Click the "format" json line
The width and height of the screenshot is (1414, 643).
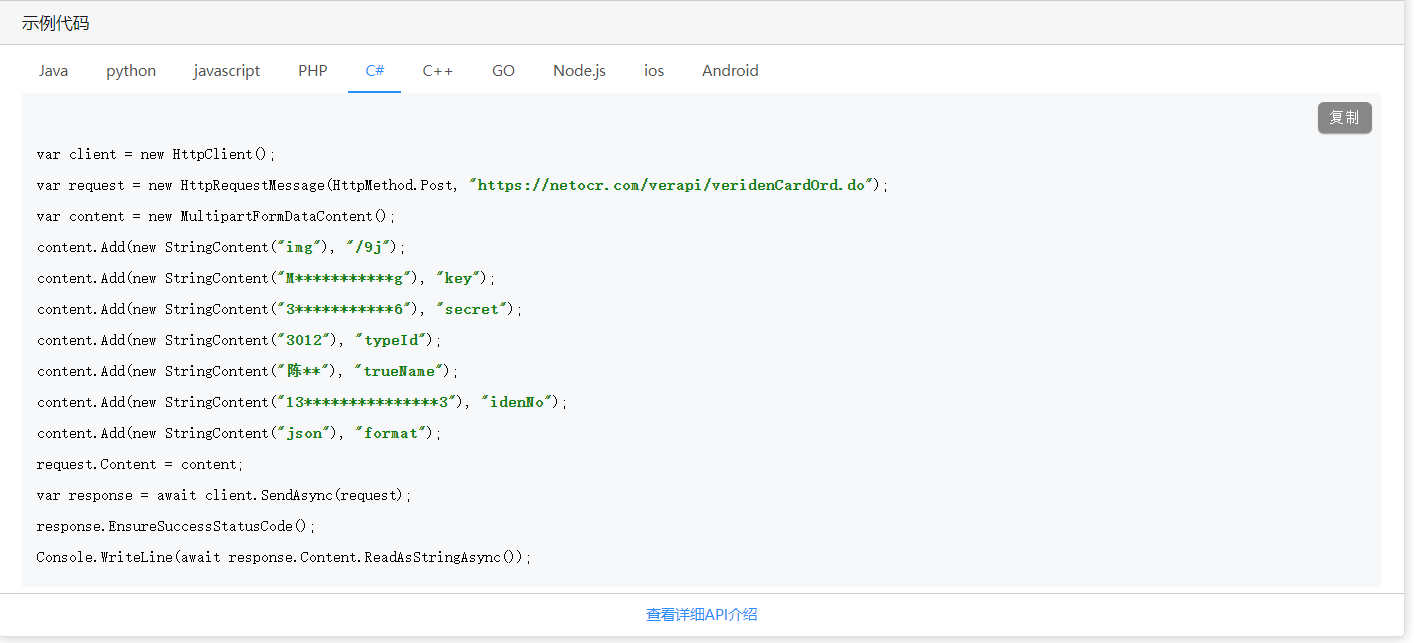tap(238, 433)
